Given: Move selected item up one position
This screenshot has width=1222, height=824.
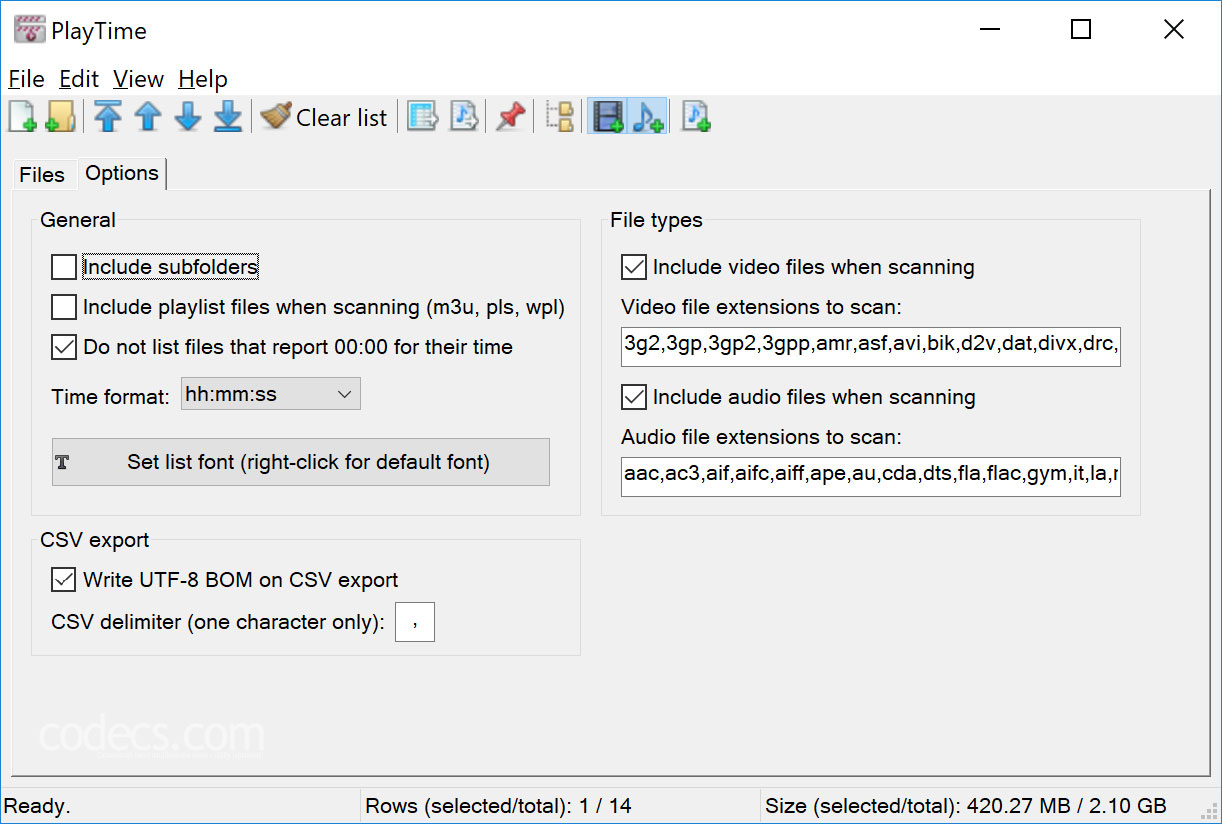Looking at the screenshot, I should tap(148, 117).
